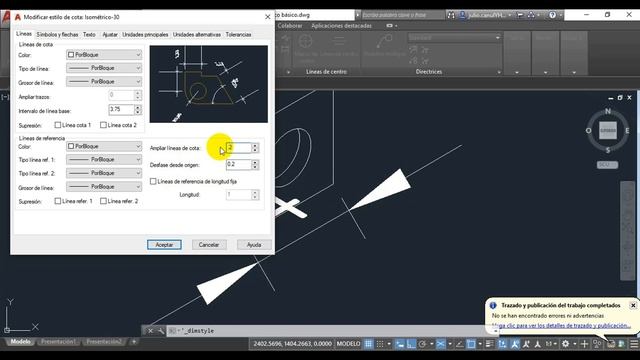Screen dimensions: 640x360
Task: Open Grosor de línea dropdown under Líneas de cota
Action: click(104, 82)
